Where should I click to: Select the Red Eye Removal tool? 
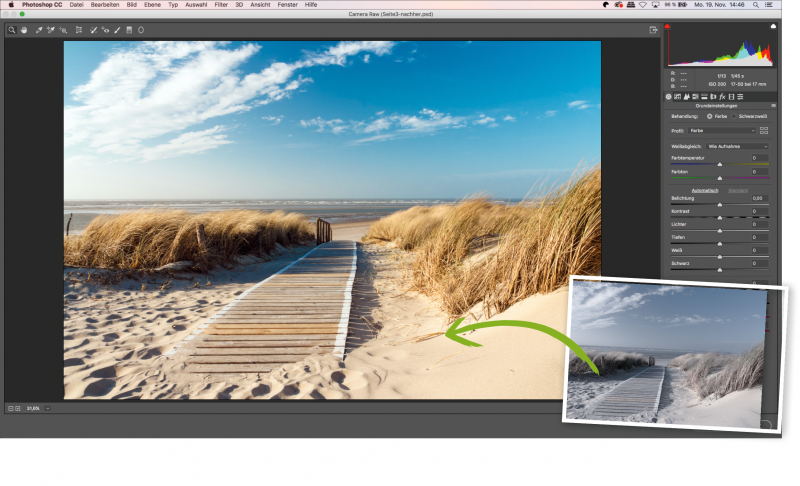105,30
